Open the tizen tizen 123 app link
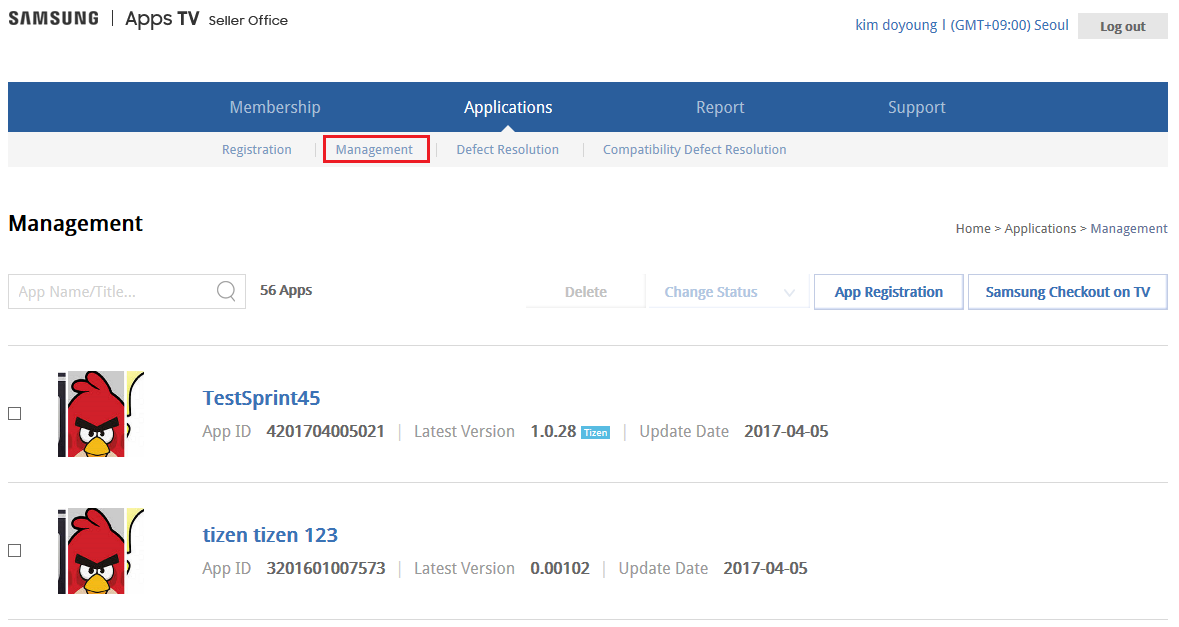Image resolution: width=1179 pixels, height=627 pixels. pos(270,535)
